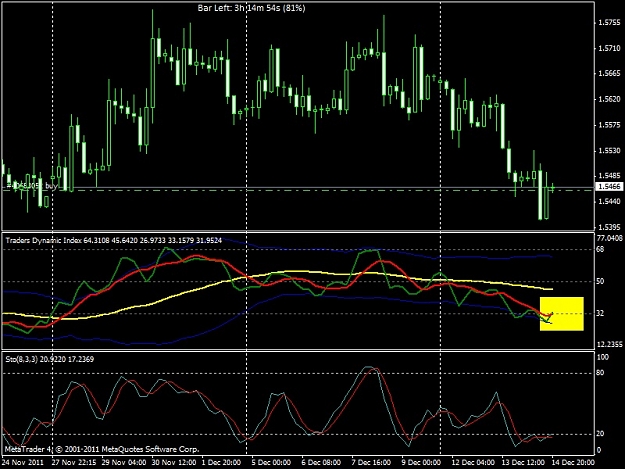Click the 1.5710 price scale label
Screen dimensions: 625x469
(609, 49)
